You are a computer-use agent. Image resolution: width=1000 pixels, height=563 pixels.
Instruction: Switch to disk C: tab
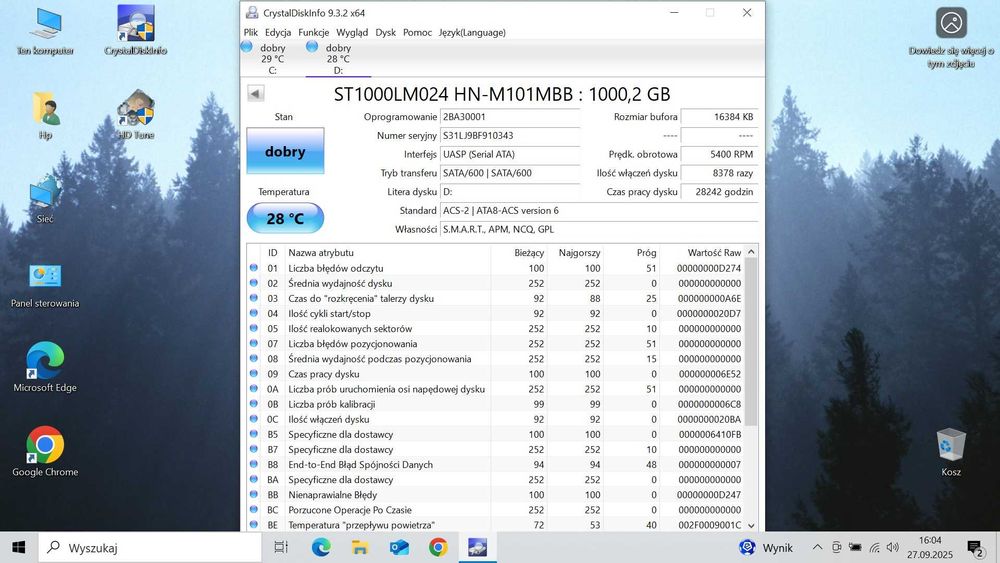[x=272, y=58]
